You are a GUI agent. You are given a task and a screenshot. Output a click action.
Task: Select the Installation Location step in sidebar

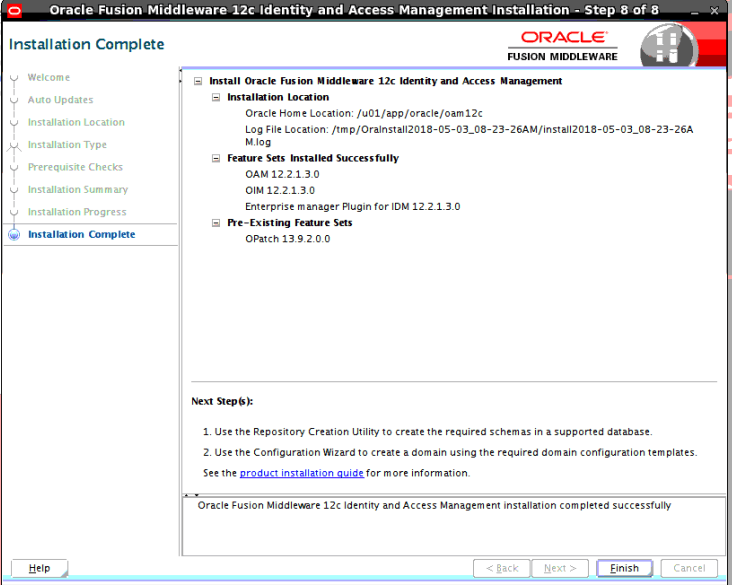click(76, 122)
